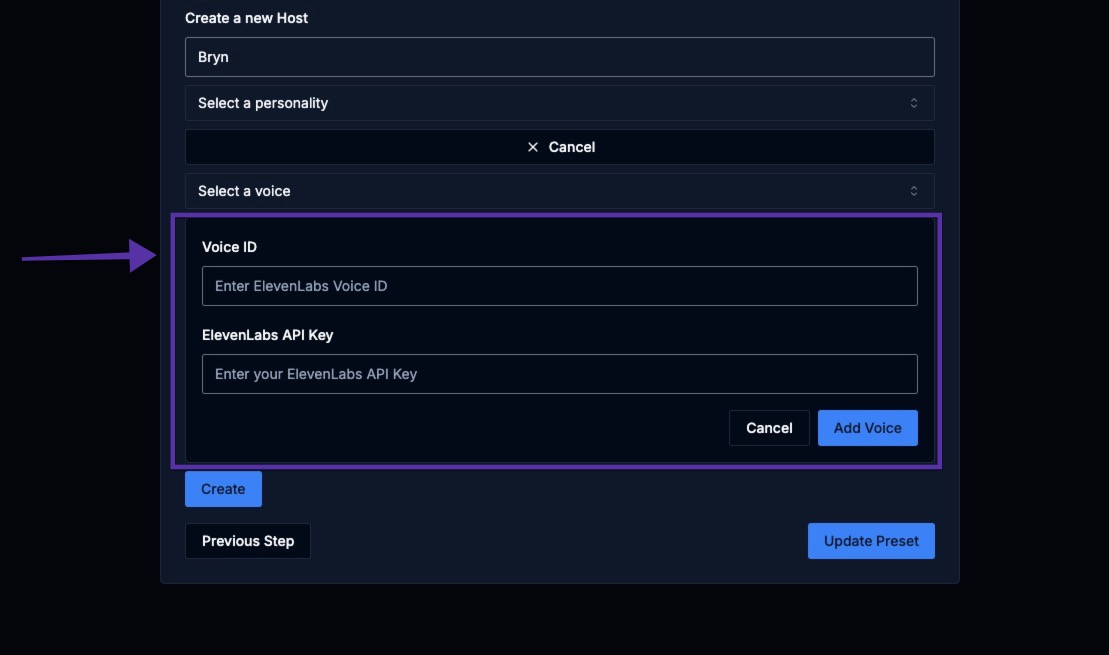The width and height of the screenshot is (1109, 655).
Task: Cancel adding a voice in the voice panel
Action: click(768, 428)
